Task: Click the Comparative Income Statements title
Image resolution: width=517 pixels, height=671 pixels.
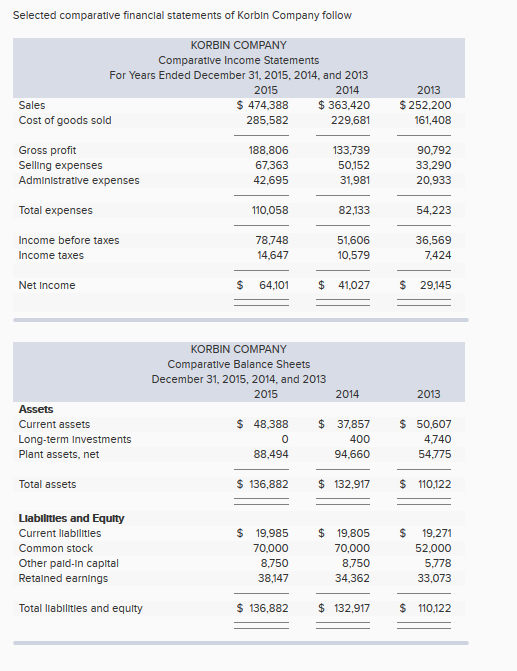Action: click(x=239, y=60)
